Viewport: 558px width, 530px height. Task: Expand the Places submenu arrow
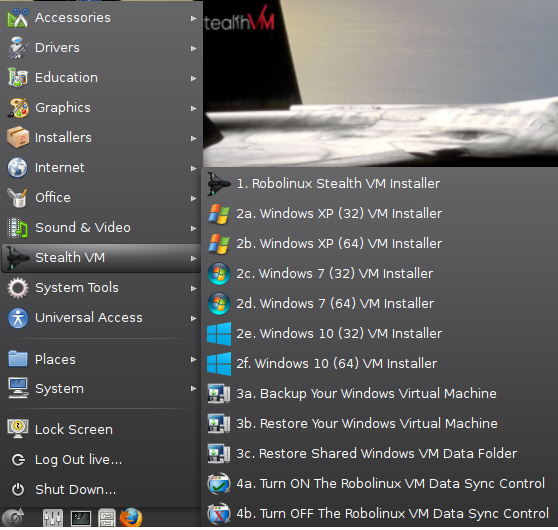193,360
